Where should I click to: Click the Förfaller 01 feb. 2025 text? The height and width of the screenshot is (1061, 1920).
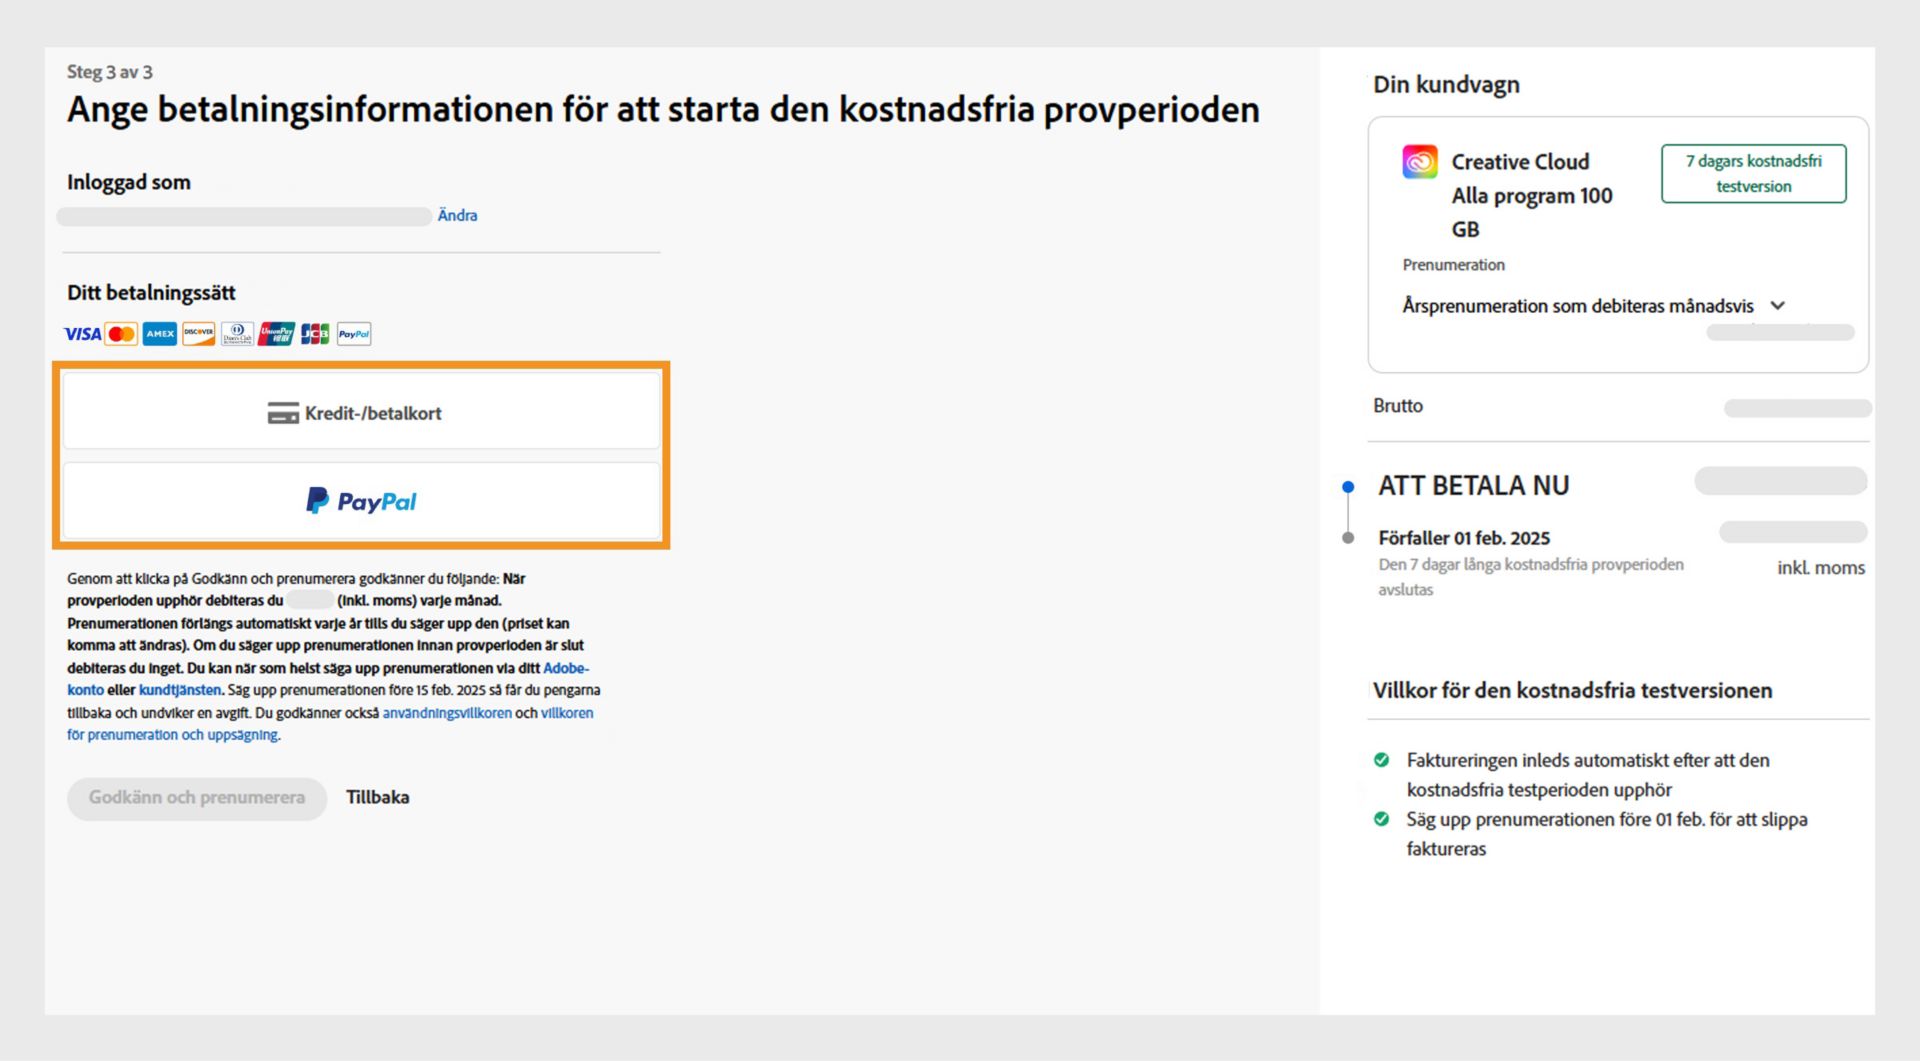pos(1464,538)
